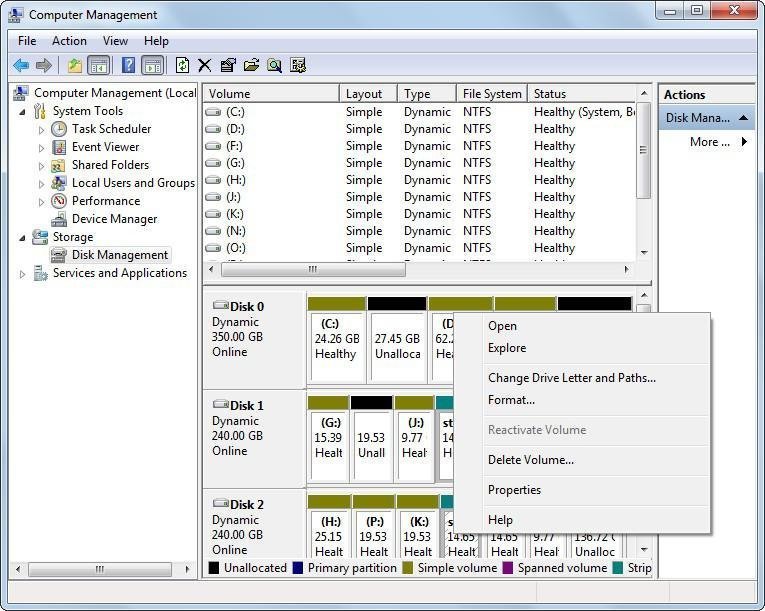Expand the Task Scheduler tree node
The height and width of the screenshot is (611, 765).
pyautogui.click(x=41, y=129)
